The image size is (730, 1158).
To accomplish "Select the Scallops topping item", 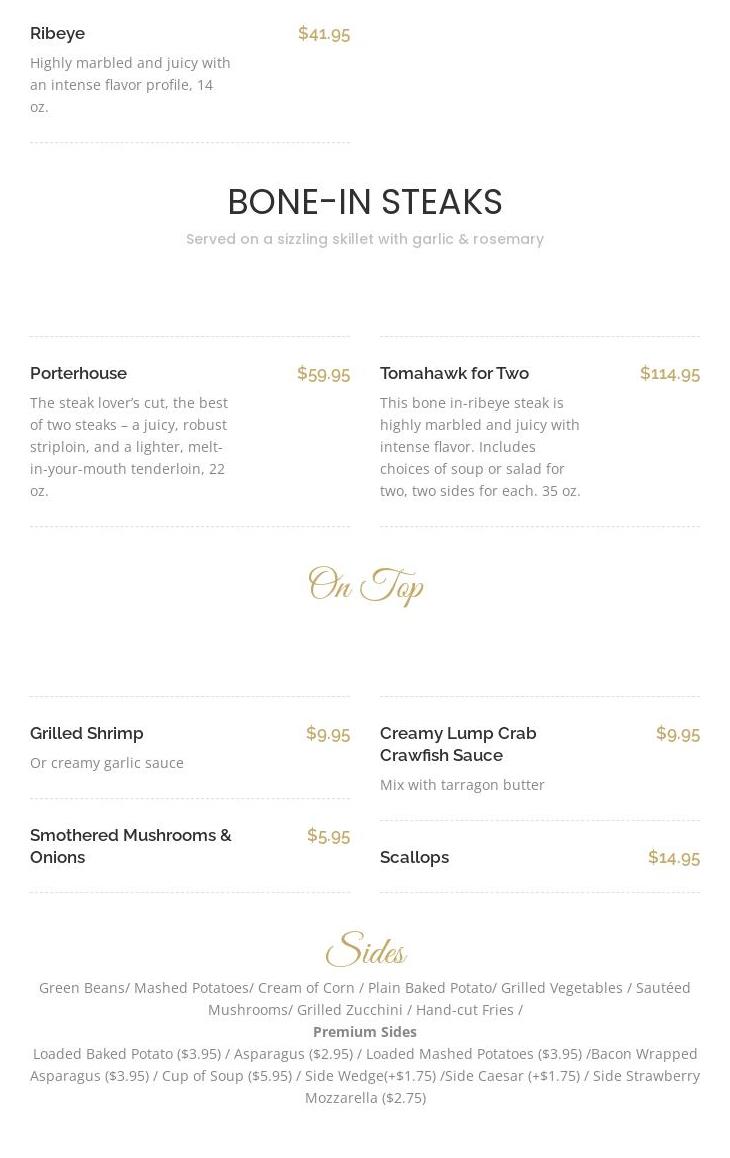I will tap(414, 857).
